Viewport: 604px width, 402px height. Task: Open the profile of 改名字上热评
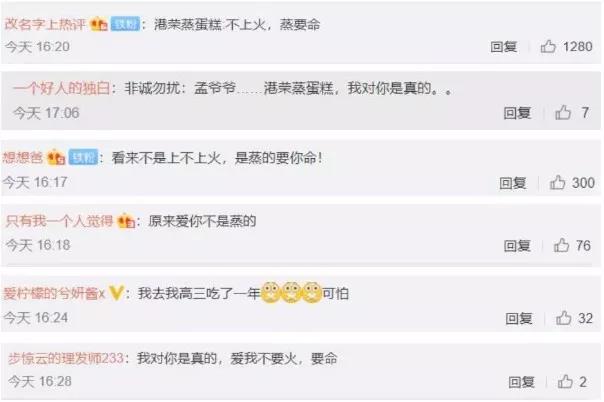pyautogui.click(x=45, y=25)
